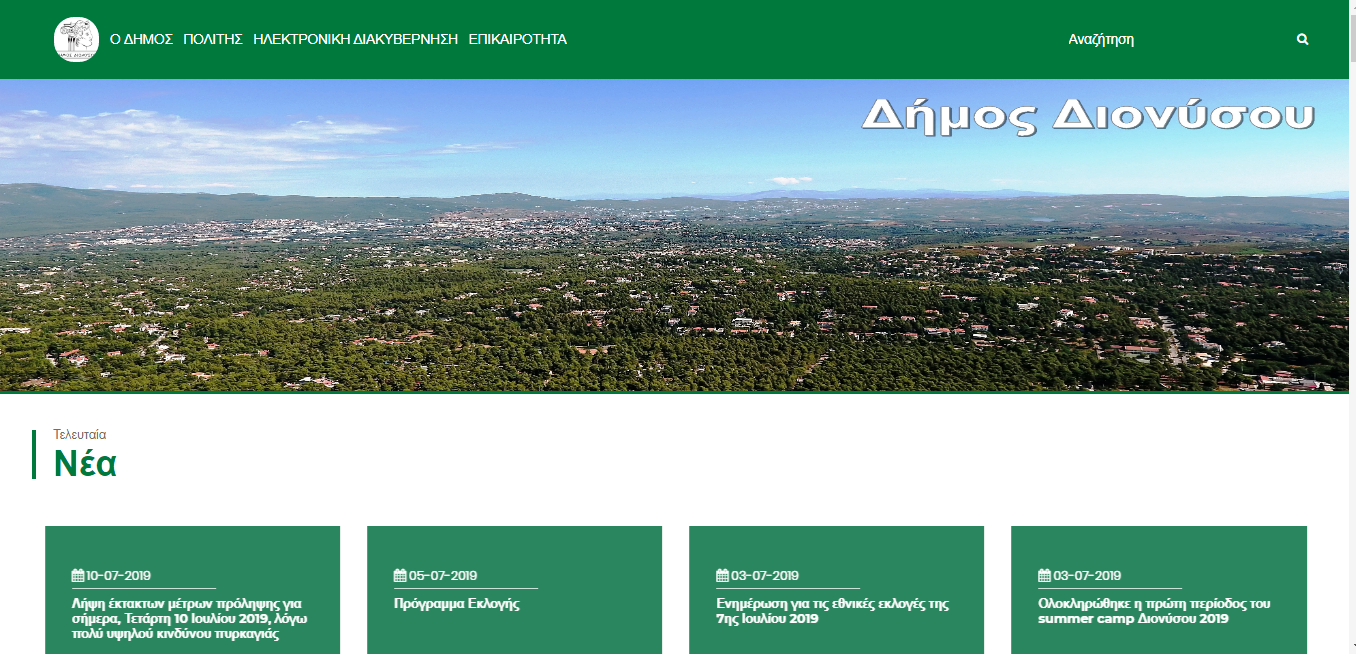
Task: Click the Νέα section heading
Action: pos(85,464)
